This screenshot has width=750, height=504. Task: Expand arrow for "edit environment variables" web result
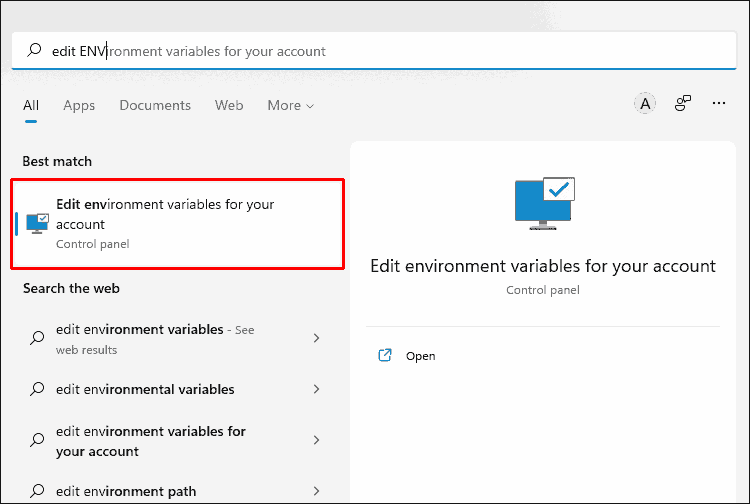click(x=317, y=339)
